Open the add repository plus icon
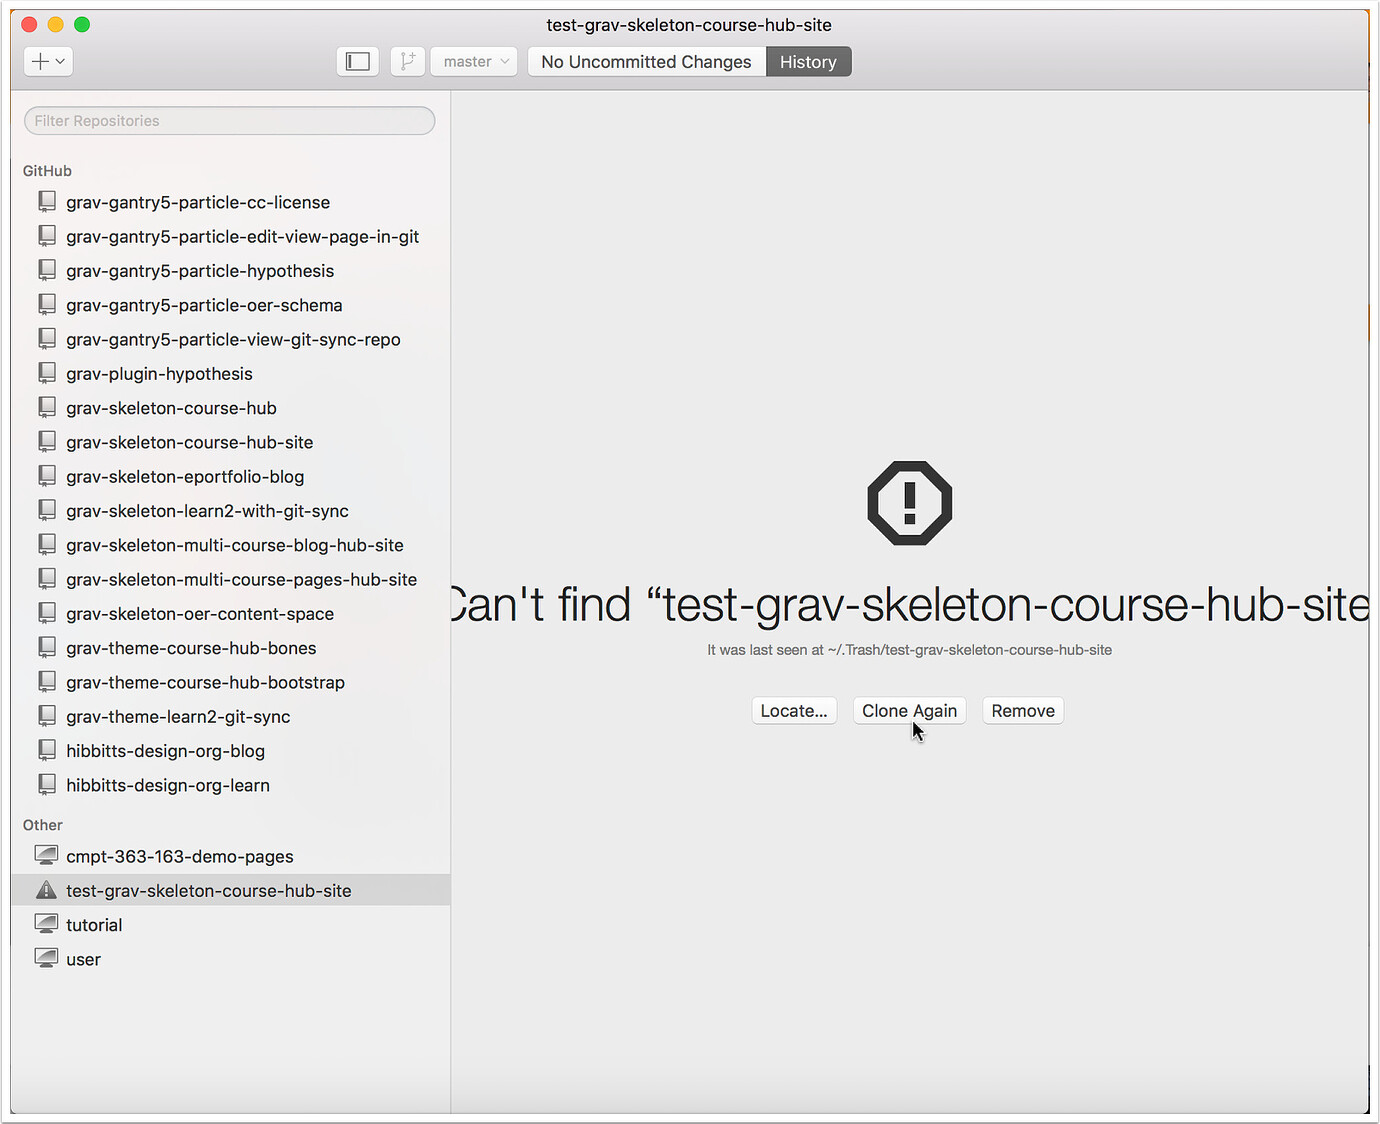 click(40, 61)
